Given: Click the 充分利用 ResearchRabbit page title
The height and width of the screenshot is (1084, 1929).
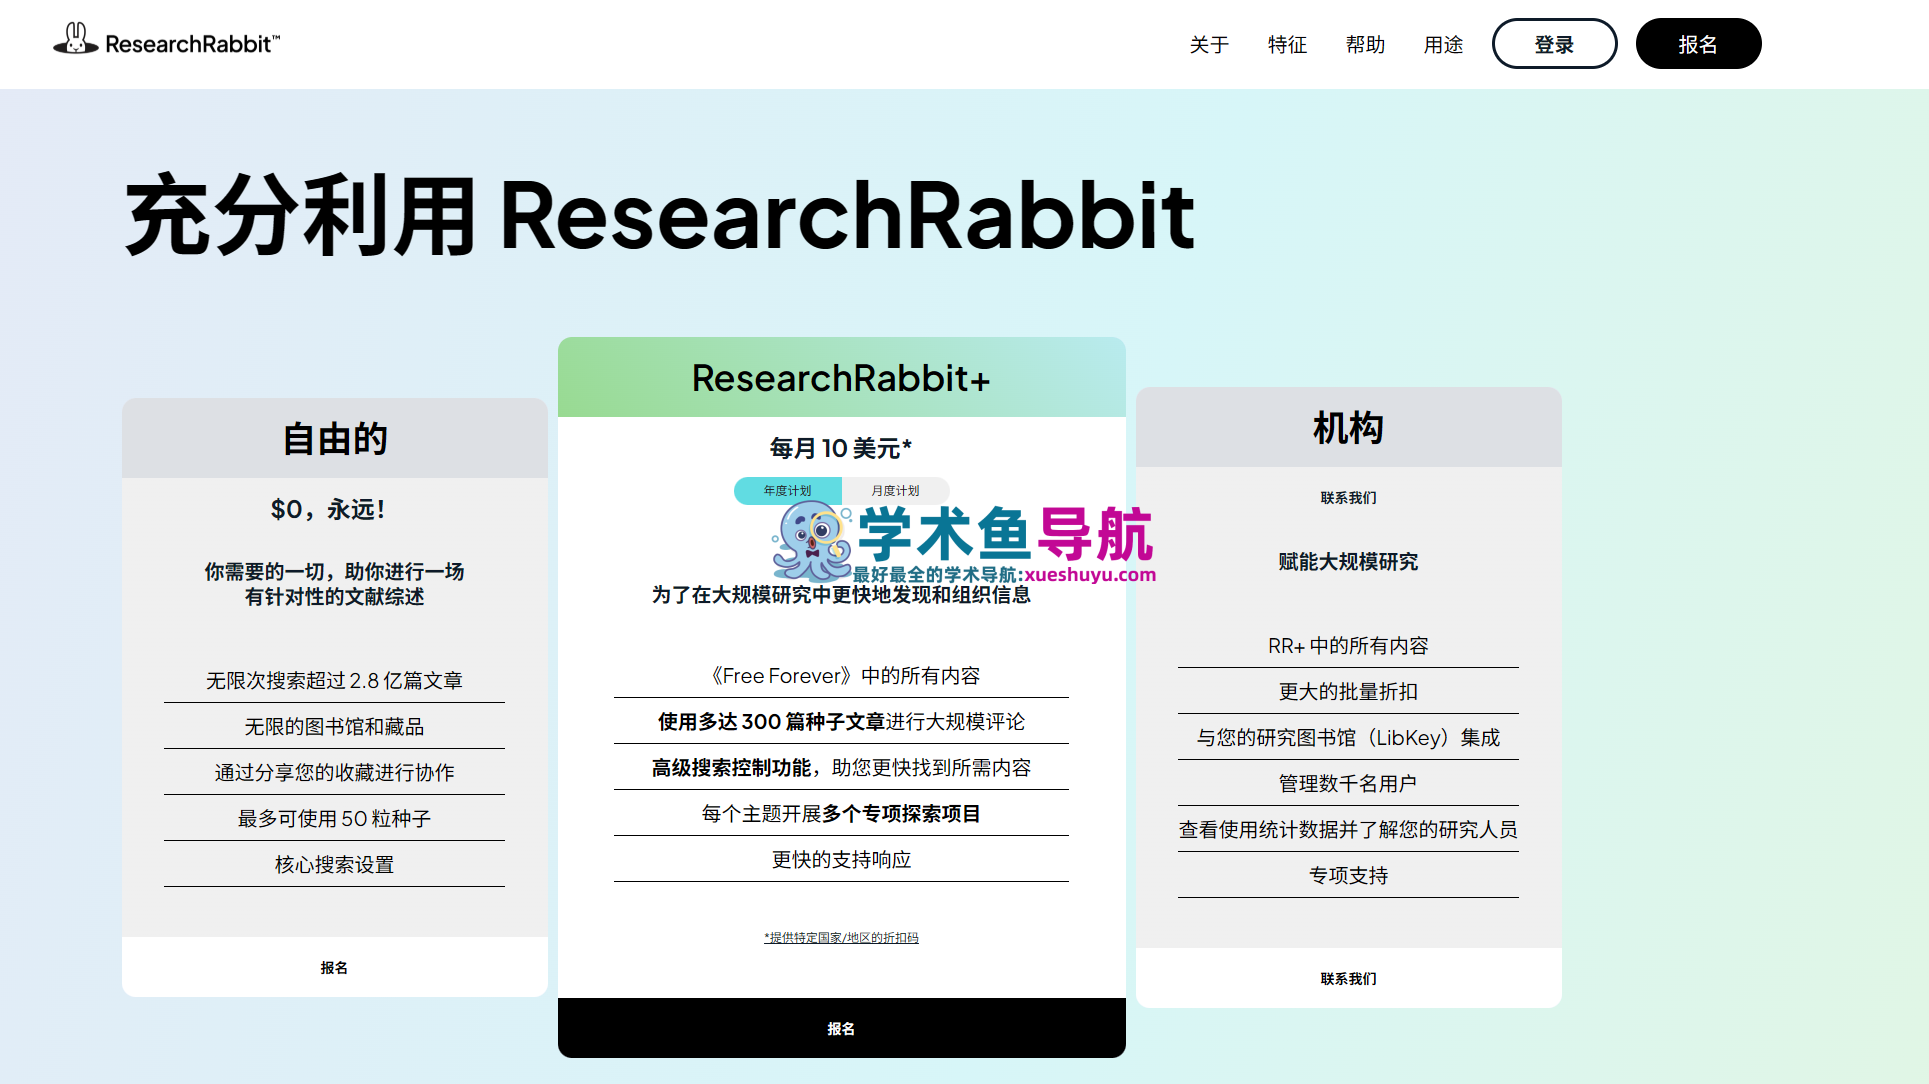Looking at the screenshot, I should (660, 215).
